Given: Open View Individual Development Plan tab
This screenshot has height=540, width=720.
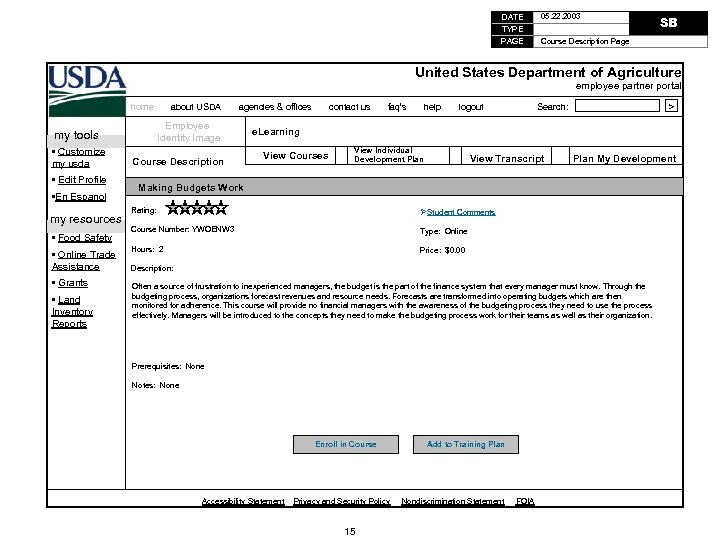Looking at the screenshot, I should pyautogui.click(x=399, y=155).
